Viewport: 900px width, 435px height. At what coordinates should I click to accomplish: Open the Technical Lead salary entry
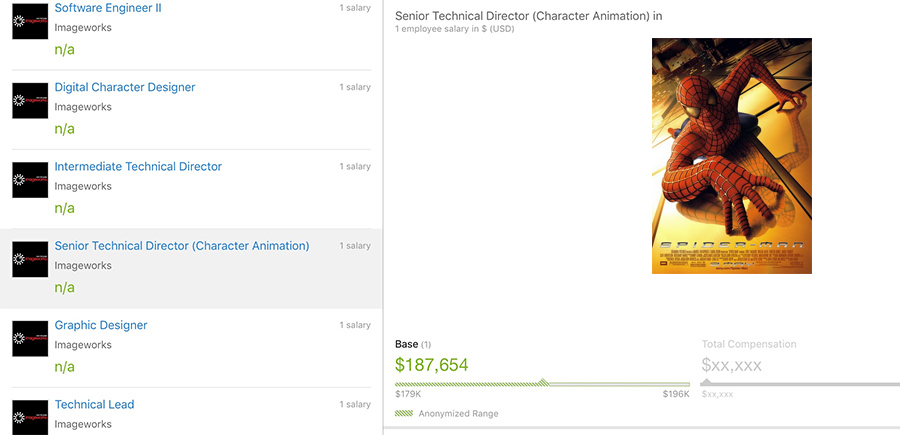[94, 404]
